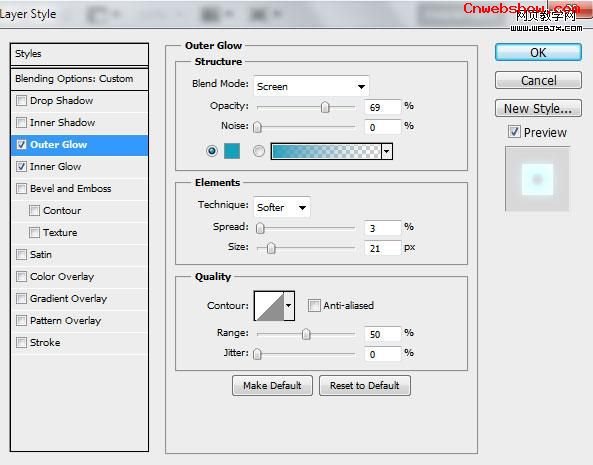Check the Satin checkbox
Viewport: 593px width, 465px height.
point(22,254)
